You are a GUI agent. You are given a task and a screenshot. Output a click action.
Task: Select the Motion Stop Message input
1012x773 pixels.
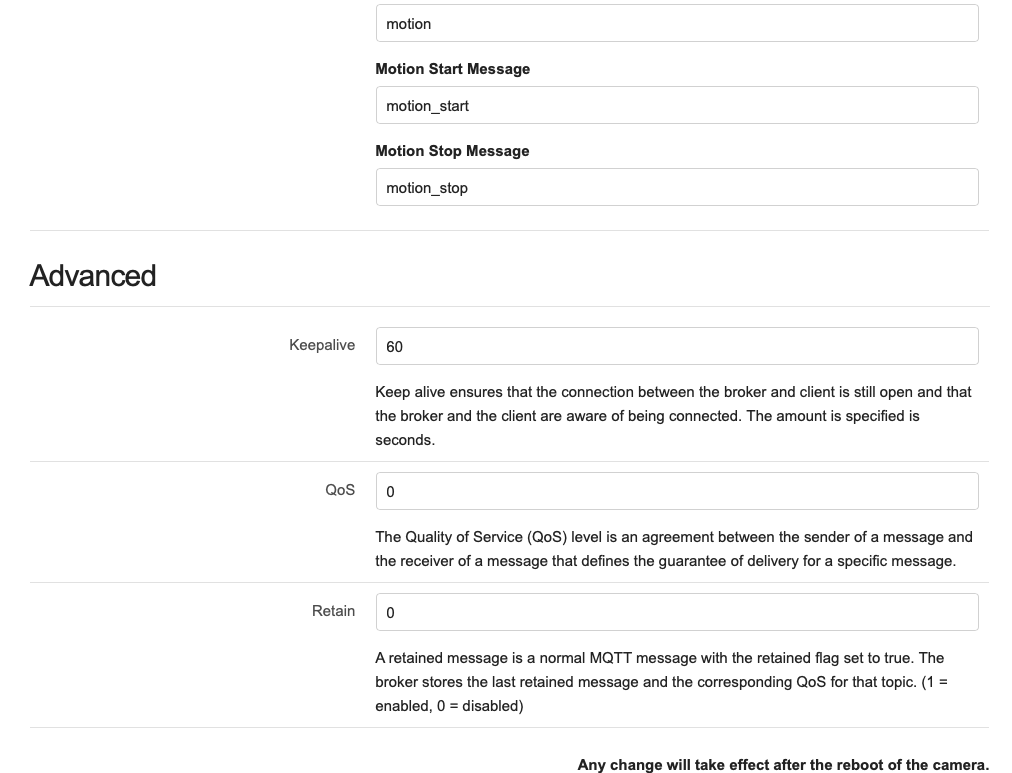(x=676, y=187)
